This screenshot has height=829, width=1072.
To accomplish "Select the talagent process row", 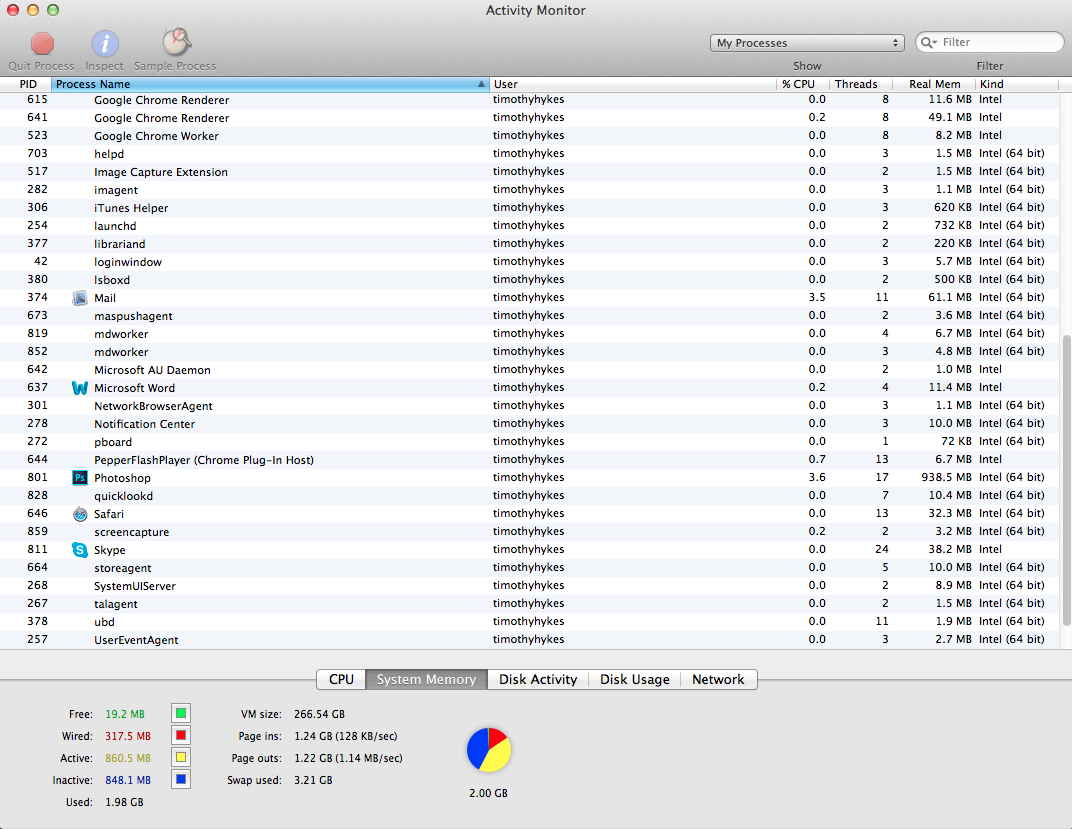I will 530,603.
